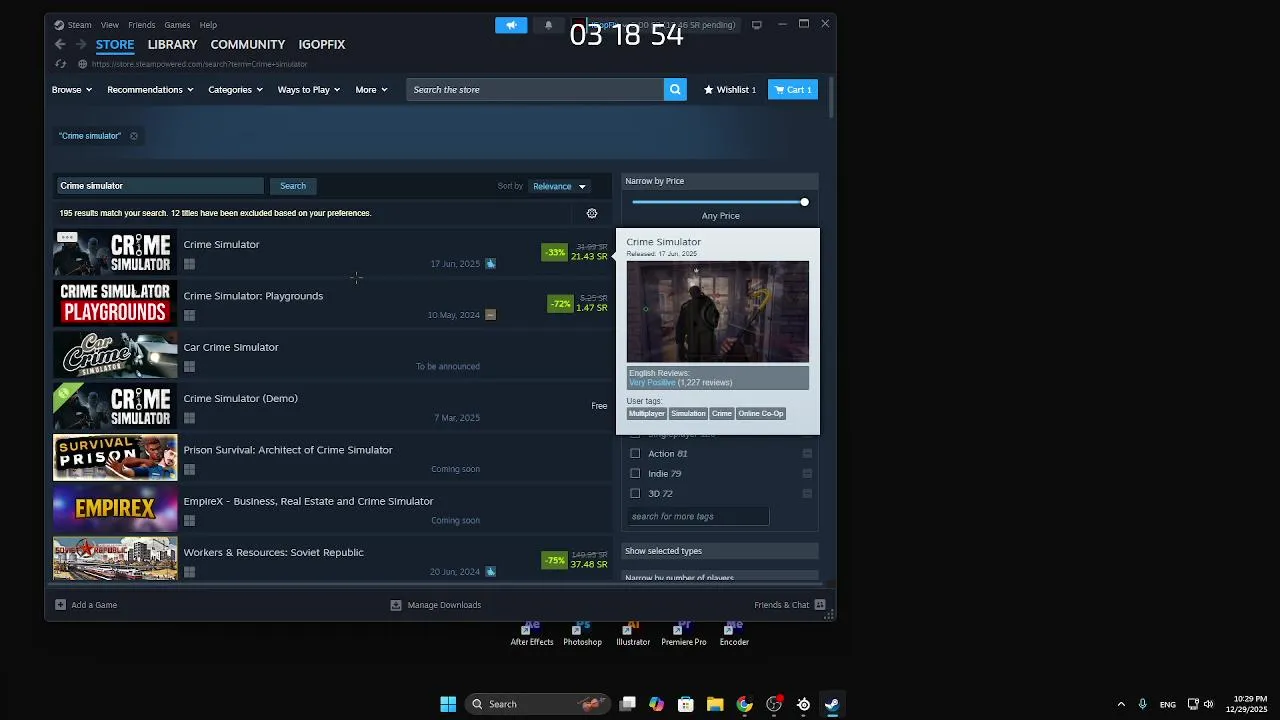Open the Cart button
The width and height of the screenshot is (1280, 720).
click(793, 90)
